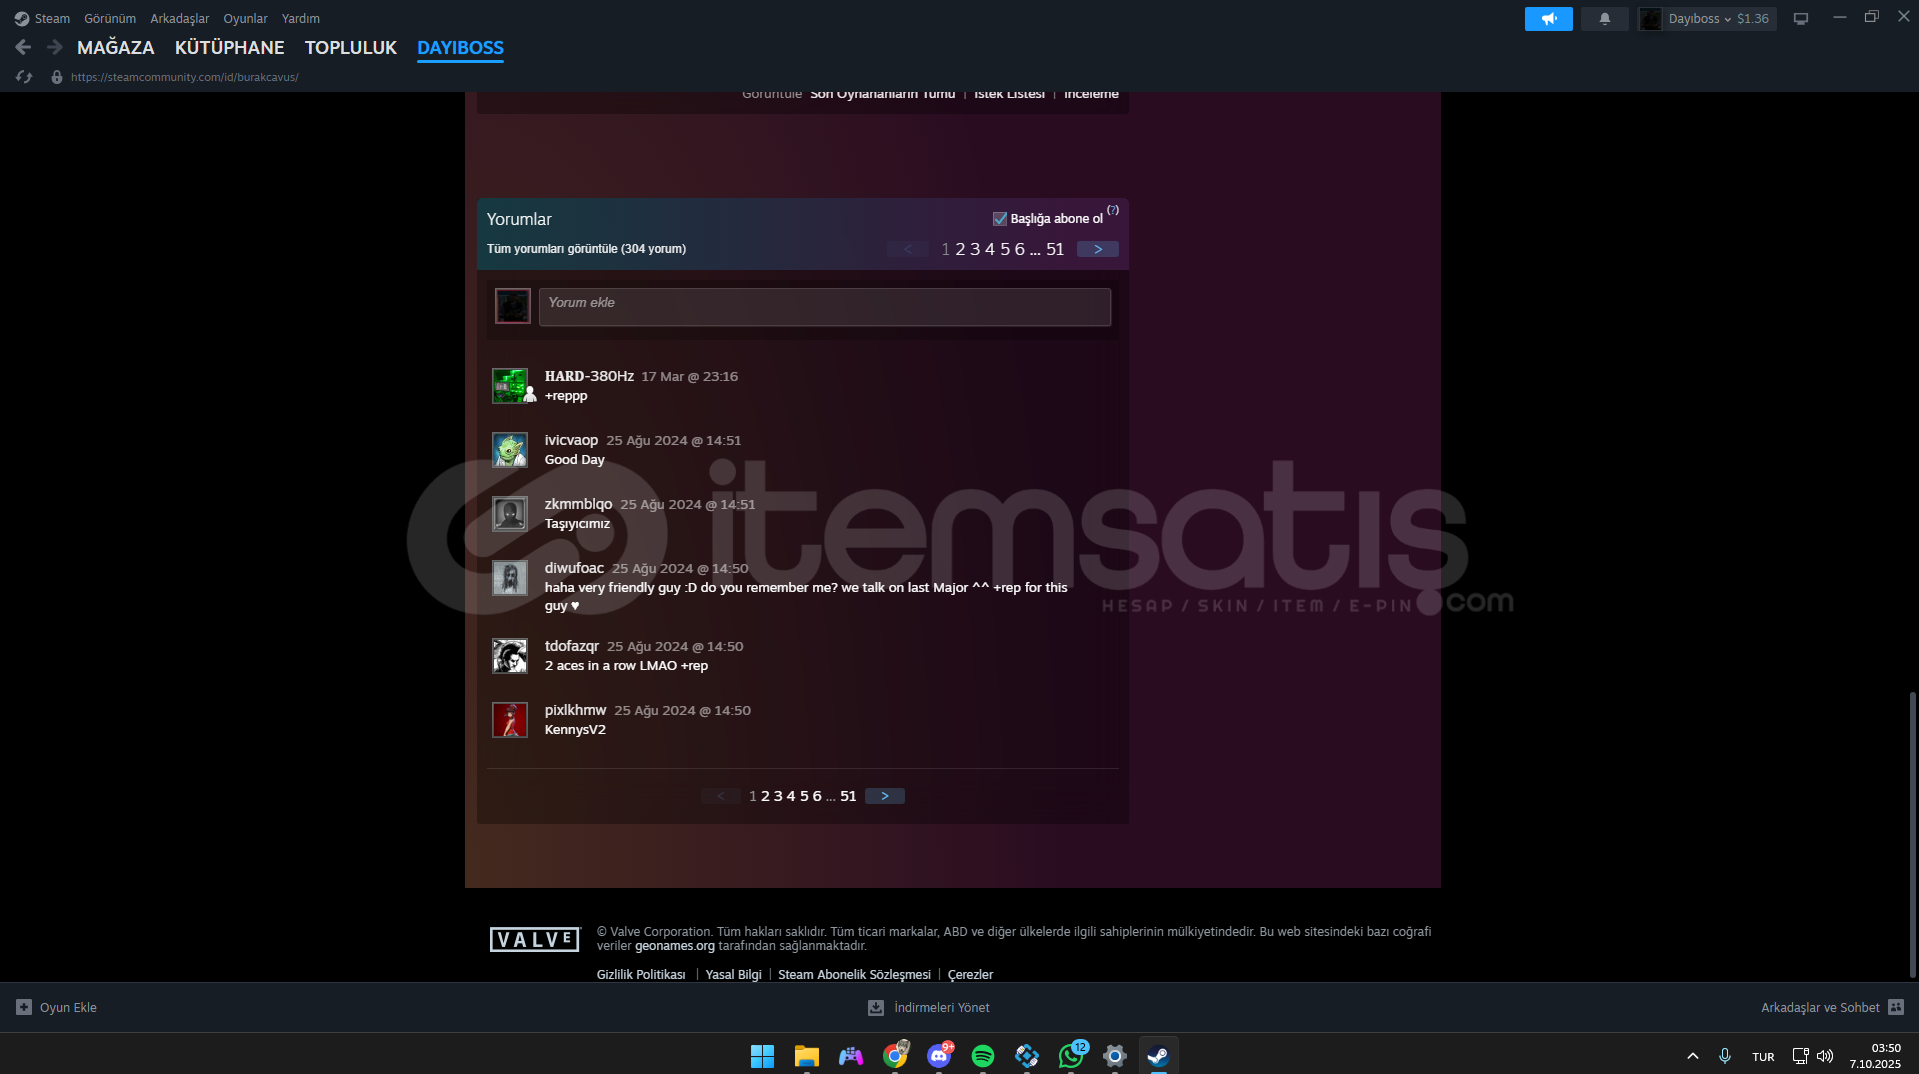
Task: Open the friends list icon beside Arkadaşlar ve Sohbet
Action: 1896,1007
